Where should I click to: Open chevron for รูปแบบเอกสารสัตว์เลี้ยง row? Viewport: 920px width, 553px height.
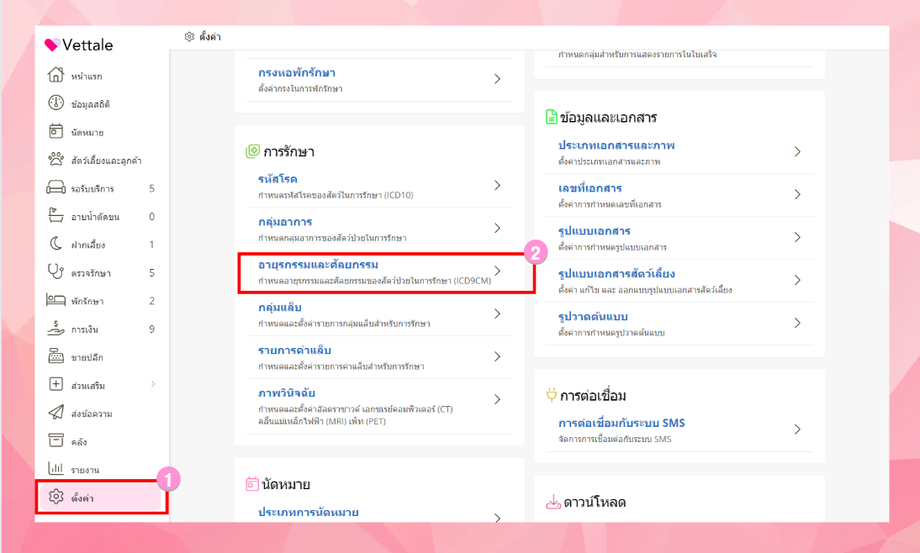[x=797, y=280]
